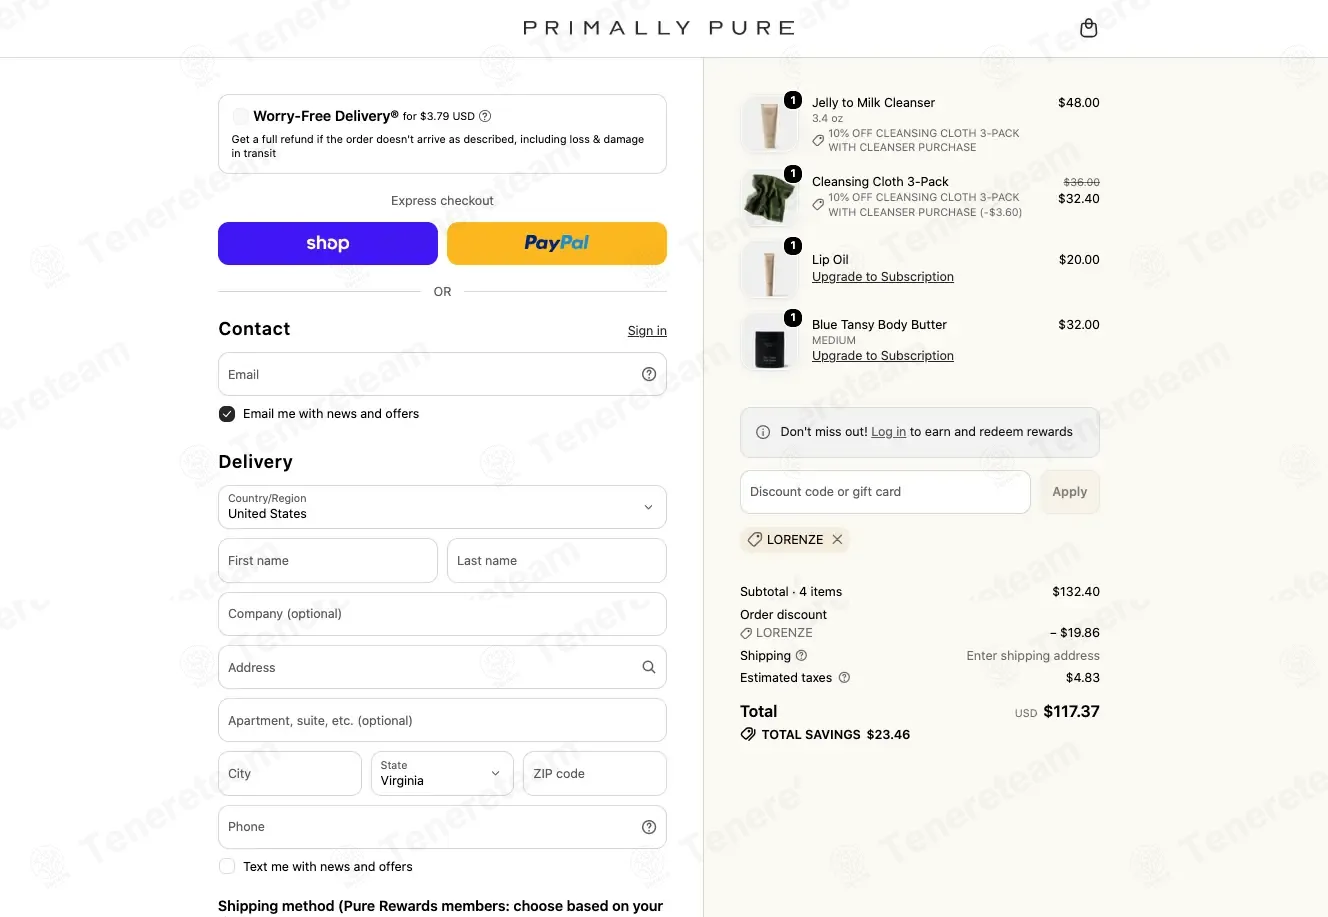Pay with Shop express checkout button
This screenshot has width=1328, height=917.
click(328, 243)
